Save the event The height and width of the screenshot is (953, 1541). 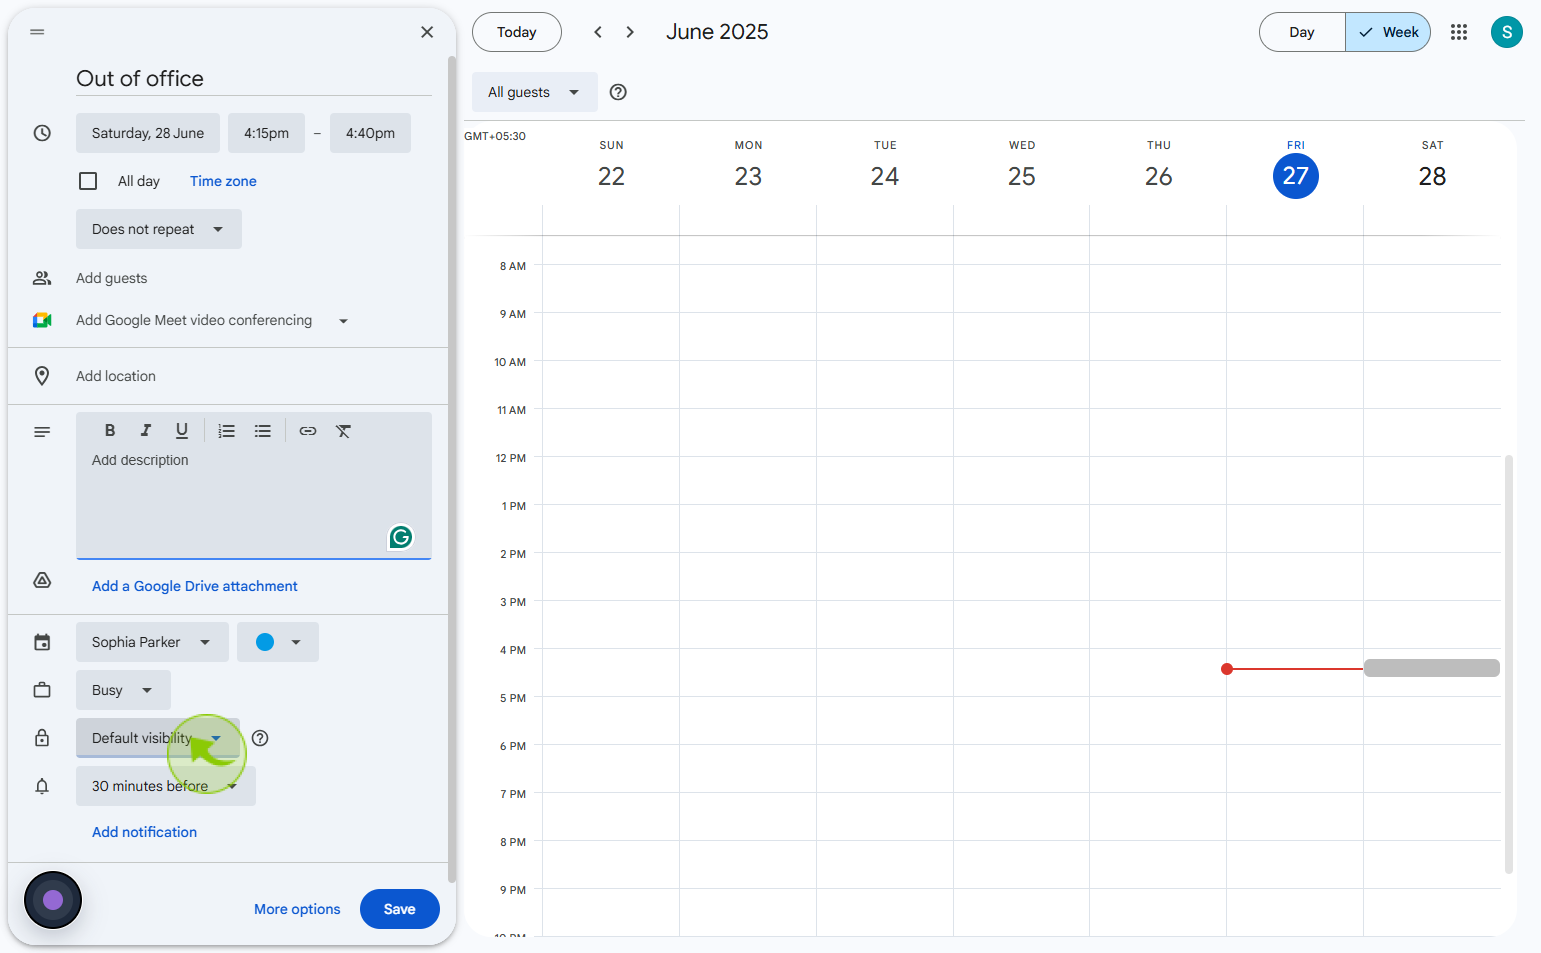pos(400,909)
